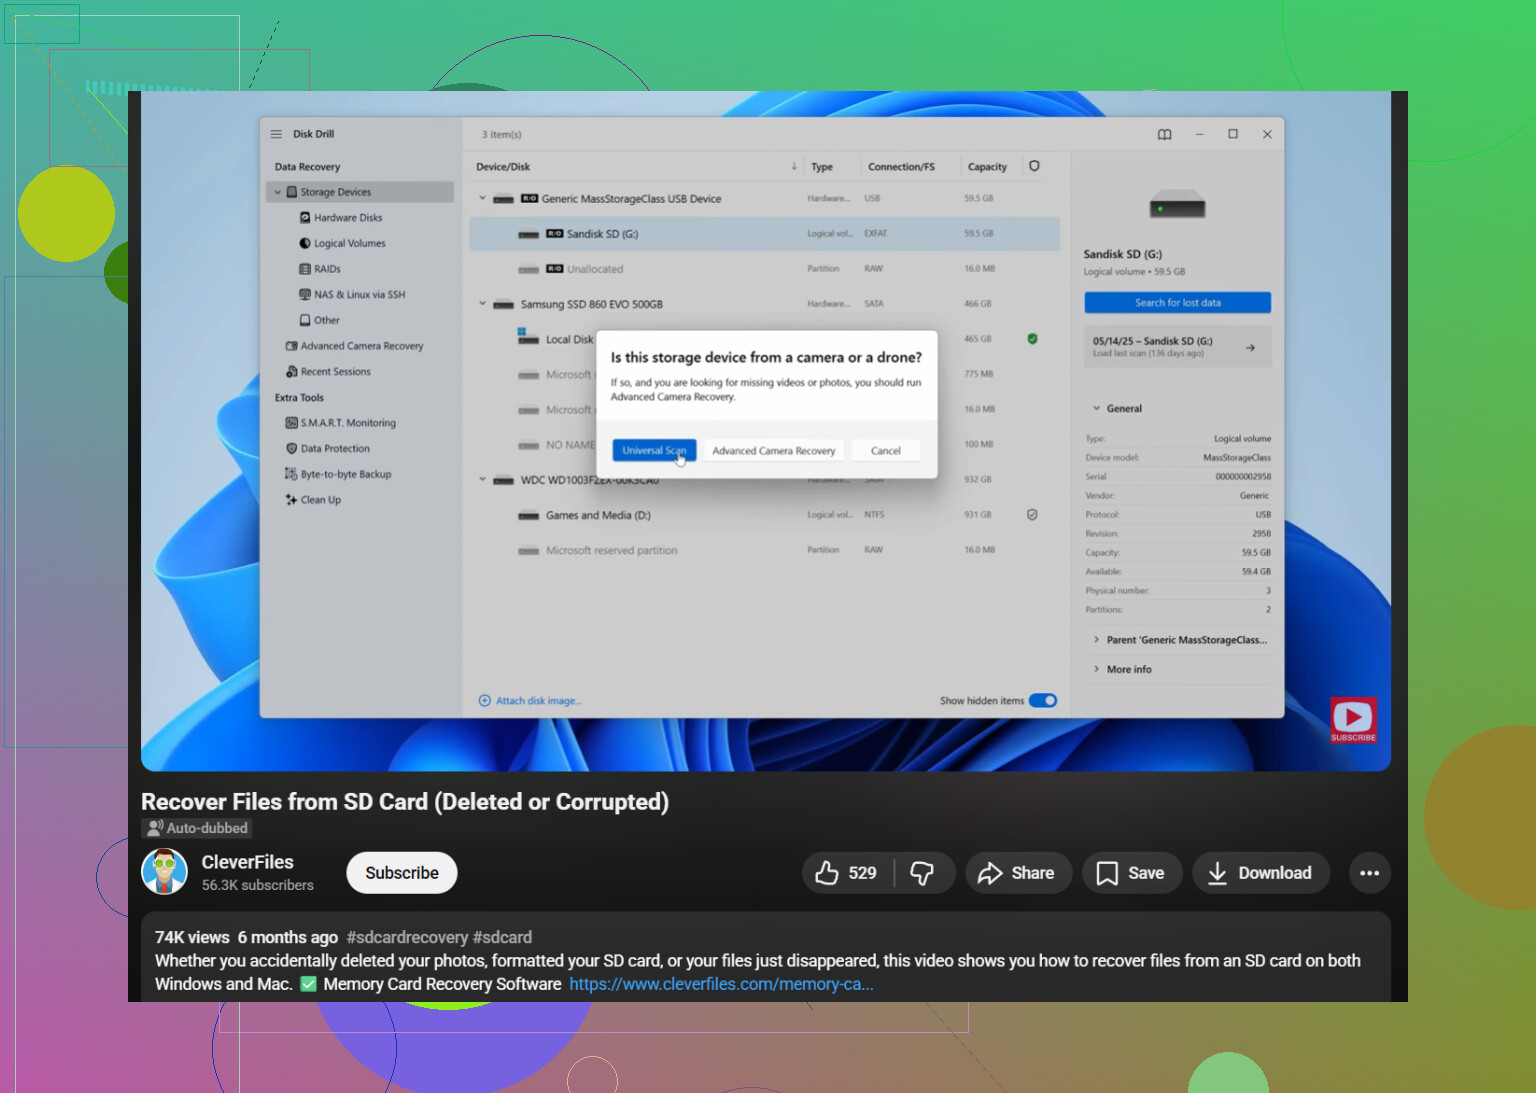Open S.M.A.R.T. Monitoring label in the sidebar
Viewport: 1536px width, 1093px height.
(348, 423)
